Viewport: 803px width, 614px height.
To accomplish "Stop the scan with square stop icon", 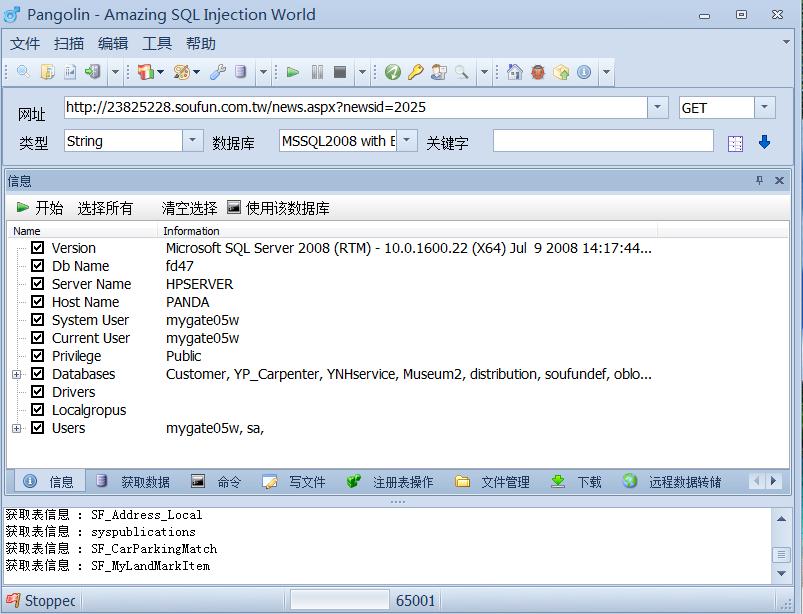I will pyautogui.click(x=340, y=72).
